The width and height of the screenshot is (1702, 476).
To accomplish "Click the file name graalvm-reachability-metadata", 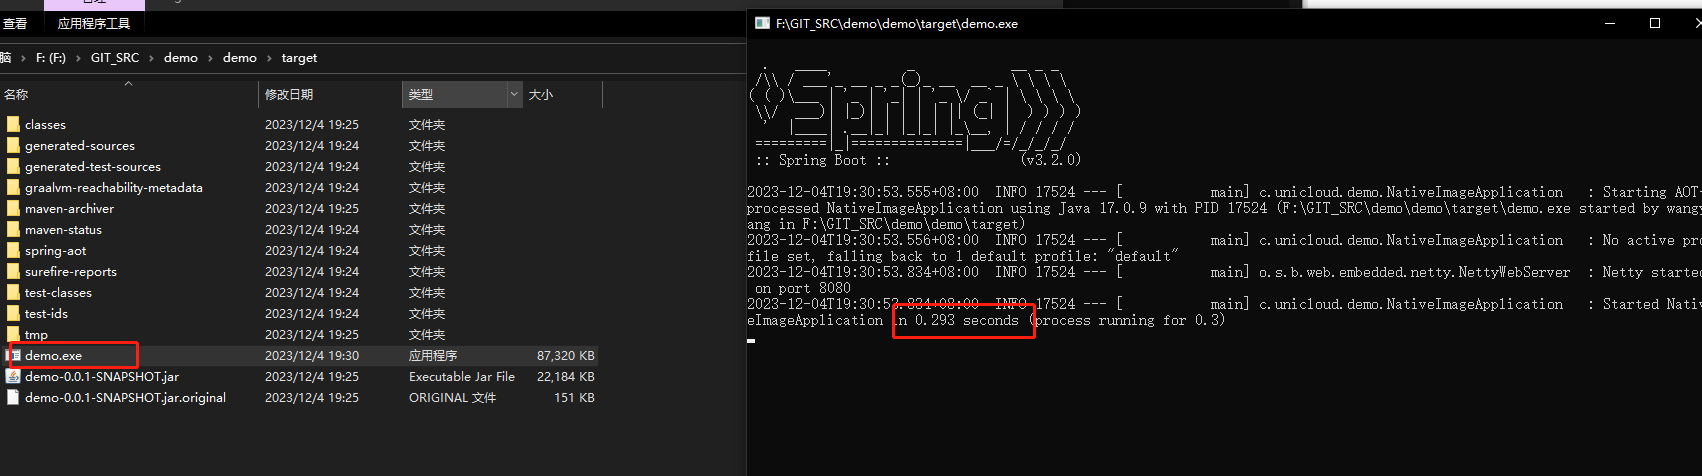I will coord(114,188).
